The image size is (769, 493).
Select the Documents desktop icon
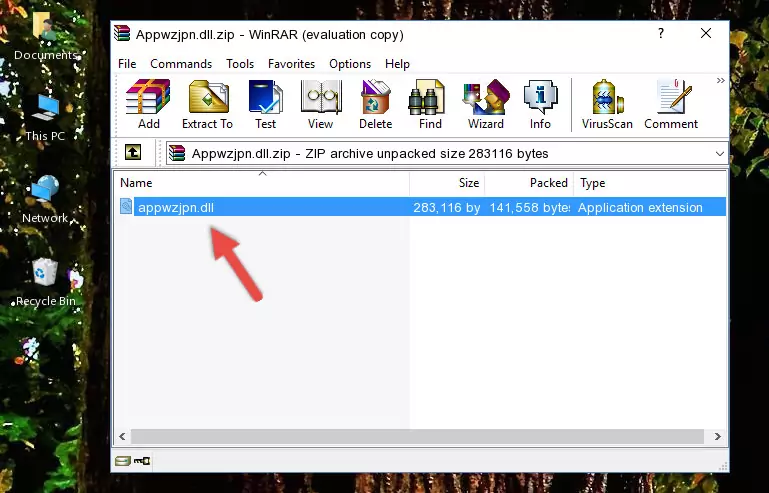(x=46, y=37)
